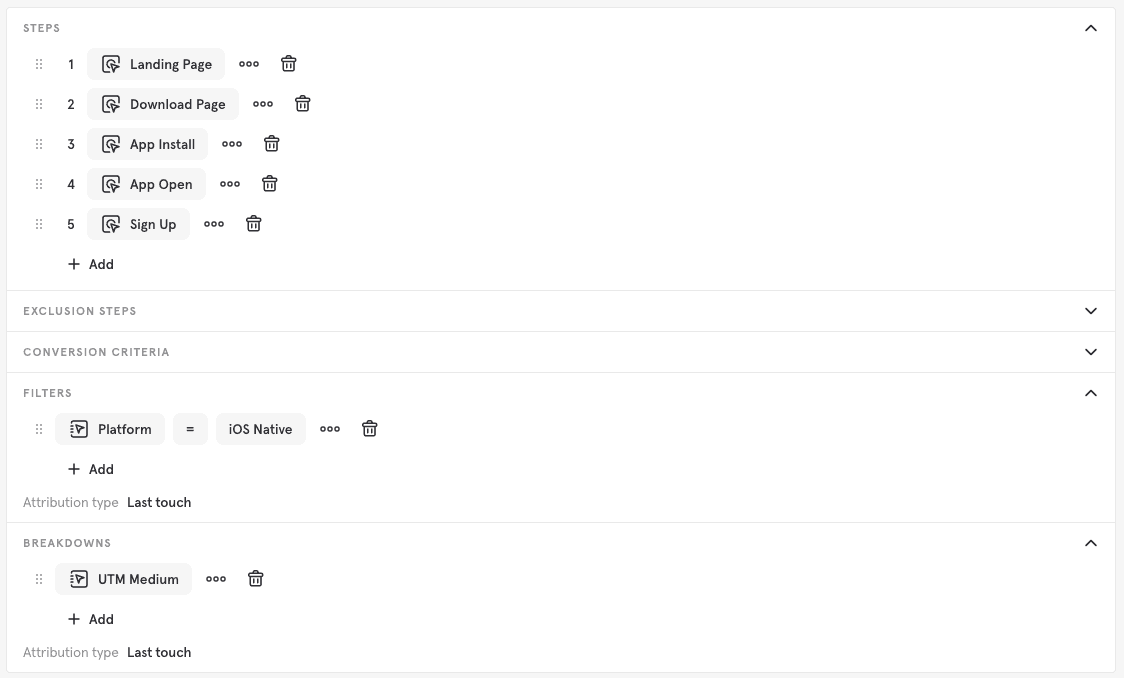Collapse the Breakdowns section
This screenshot has width=1124, height=678.
tap(1091, 543)
